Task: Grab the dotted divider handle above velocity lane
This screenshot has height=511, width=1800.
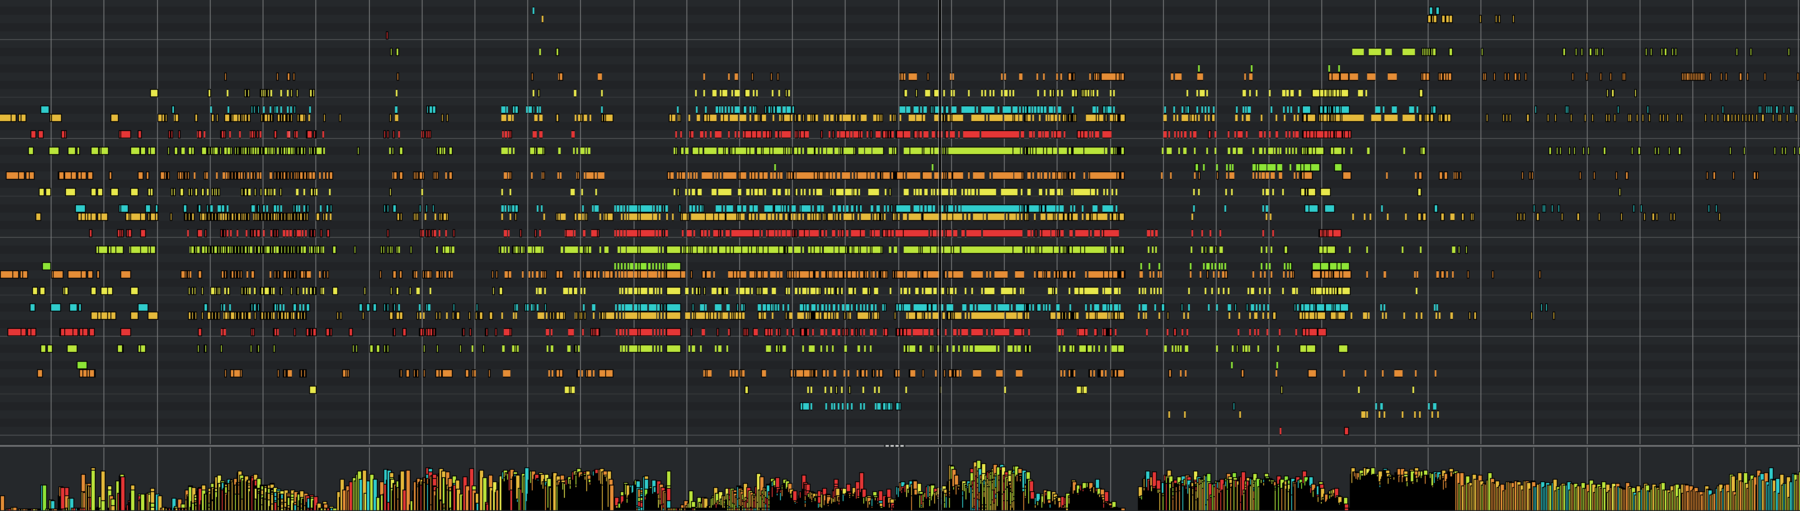Action: (x=894, y=446)
